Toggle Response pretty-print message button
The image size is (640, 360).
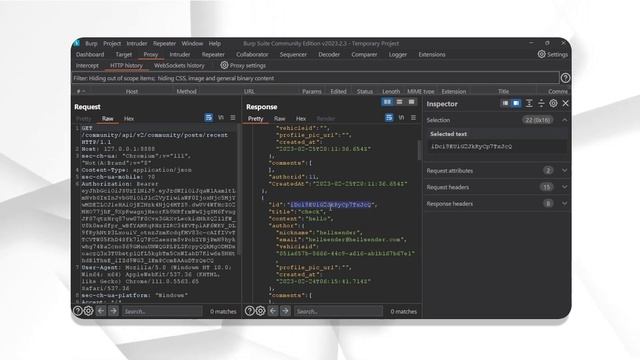pos(389,118)
